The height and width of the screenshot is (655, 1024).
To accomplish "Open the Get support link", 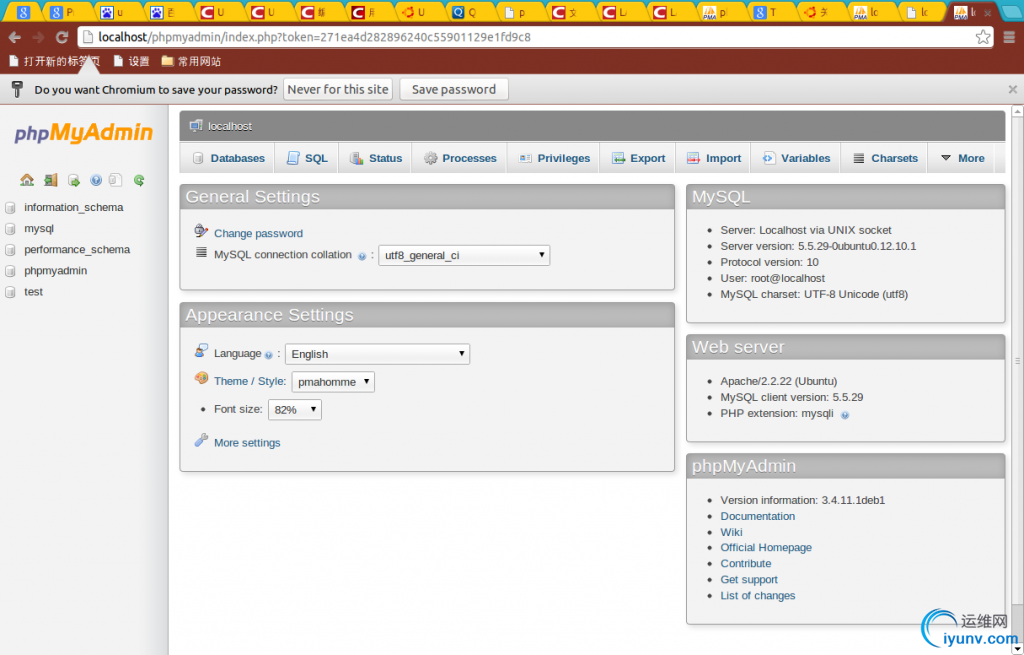I will (749, 580).
